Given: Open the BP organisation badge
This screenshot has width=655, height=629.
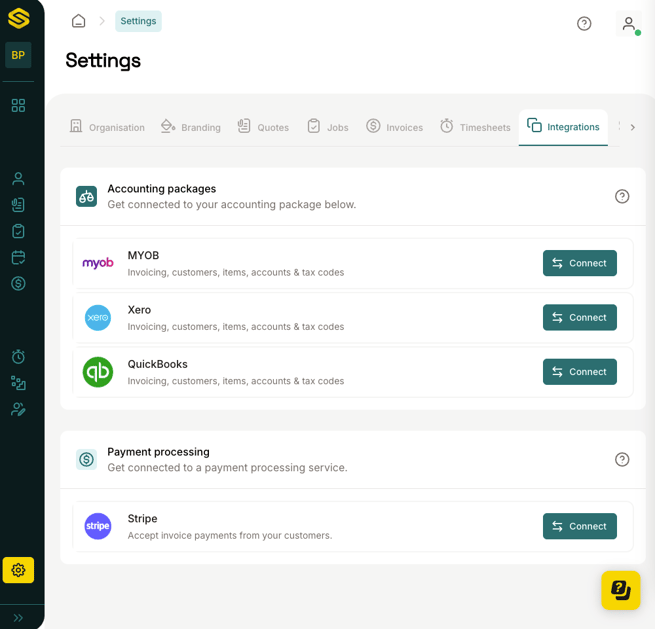Looking at the screenshot, I should pyautogui.click(x=18, y=55).
